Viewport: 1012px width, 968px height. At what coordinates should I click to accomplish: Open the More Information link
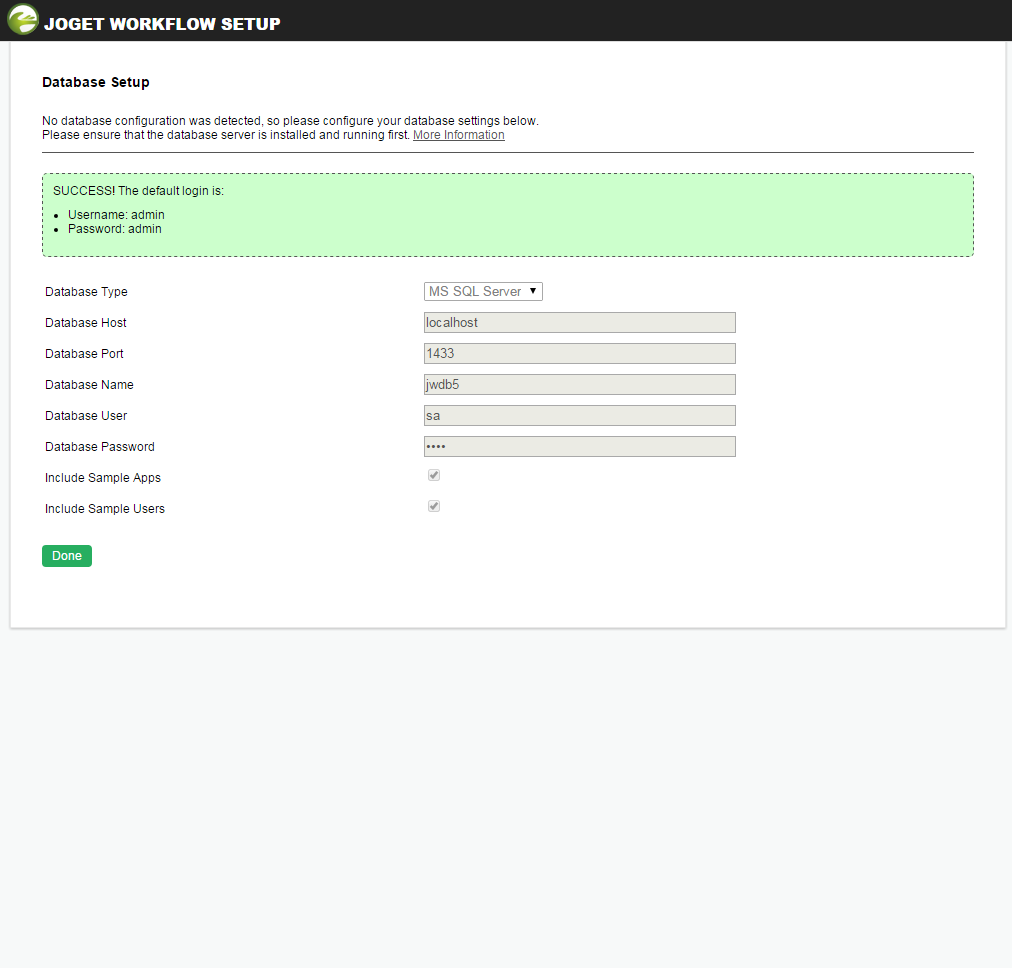pyautogui.click(x=459, y=135)
